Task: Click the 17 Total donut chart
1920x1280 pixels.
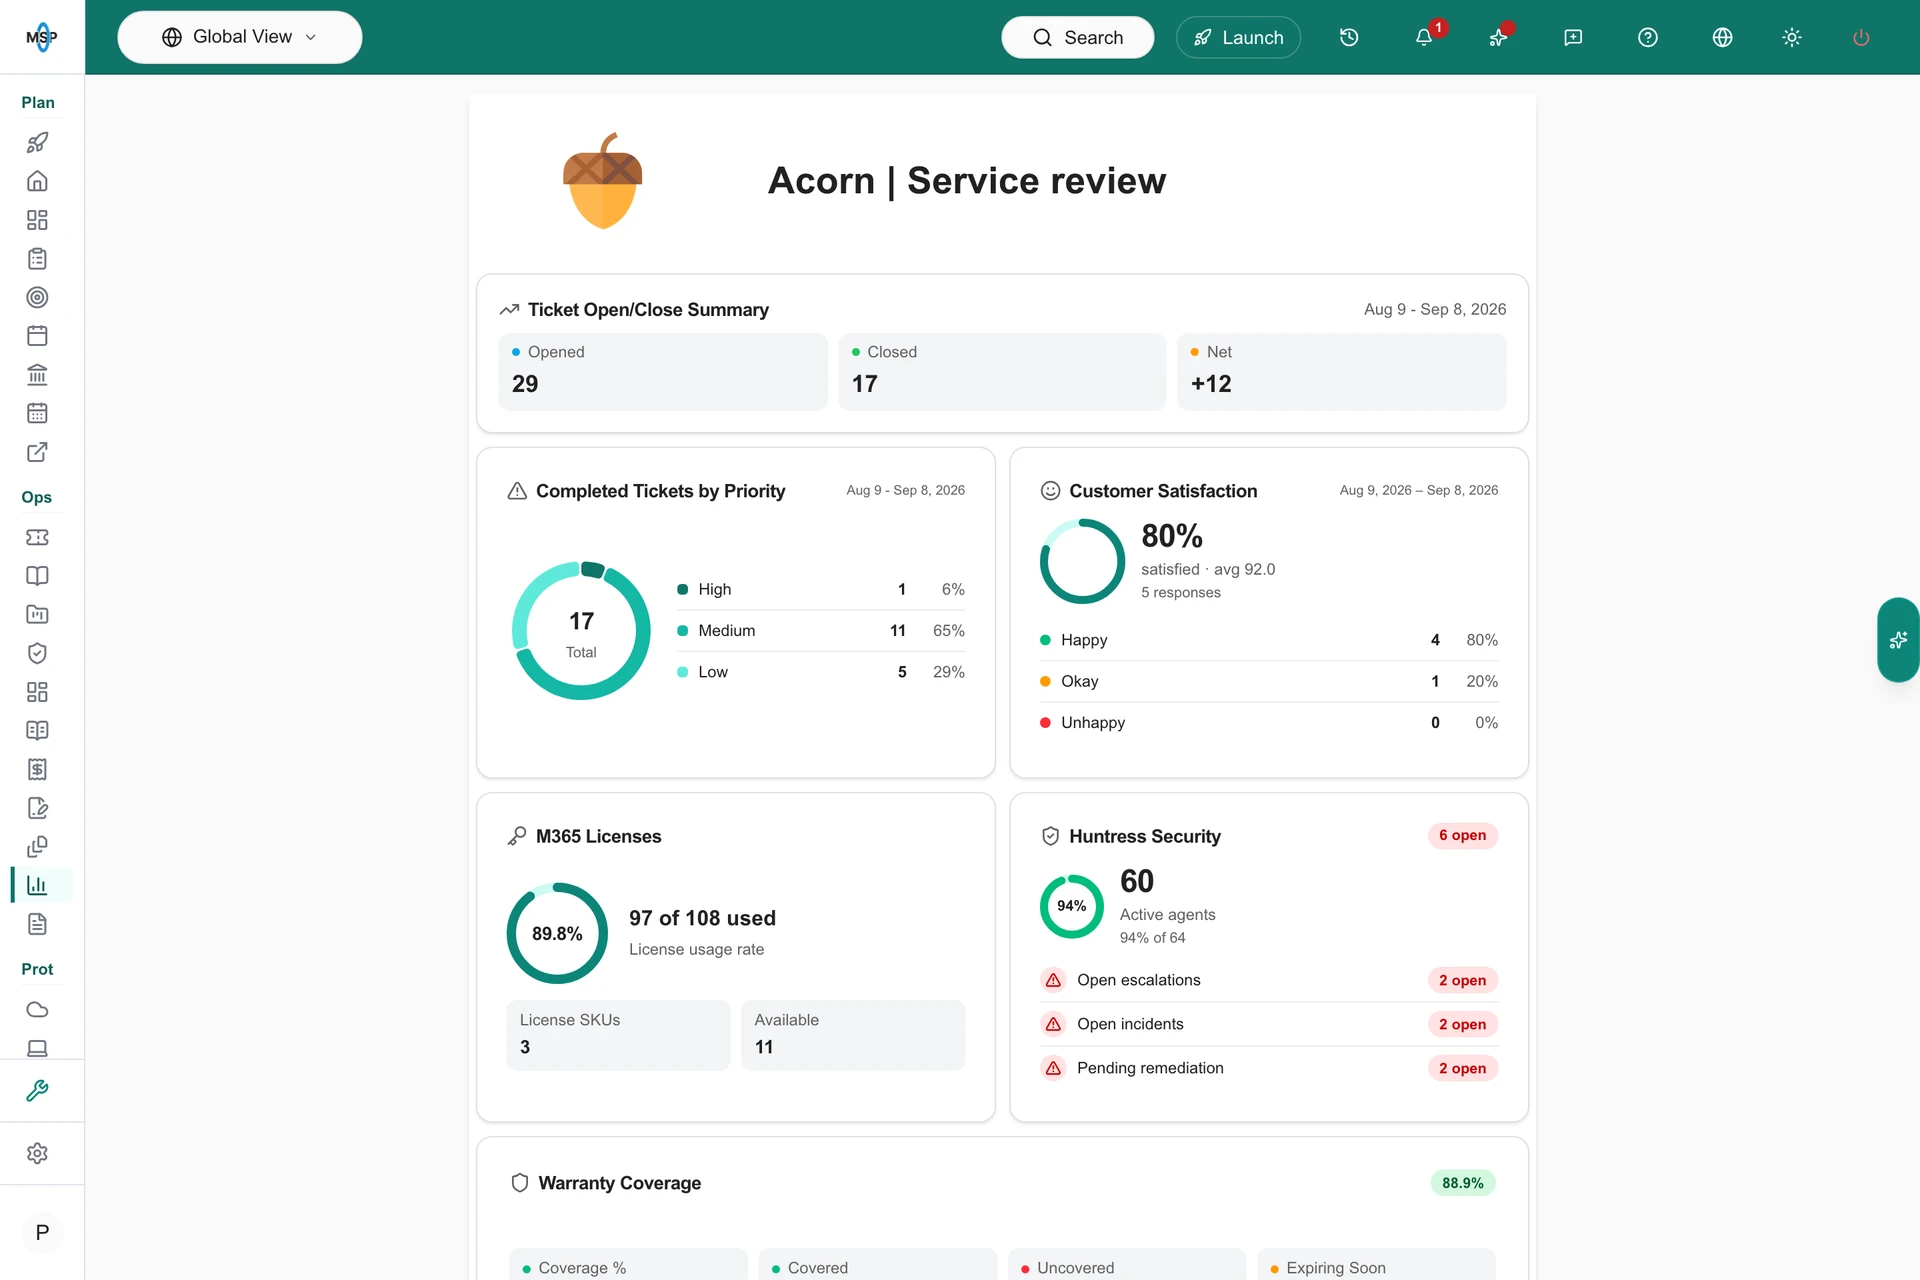Action: (581, 631)
